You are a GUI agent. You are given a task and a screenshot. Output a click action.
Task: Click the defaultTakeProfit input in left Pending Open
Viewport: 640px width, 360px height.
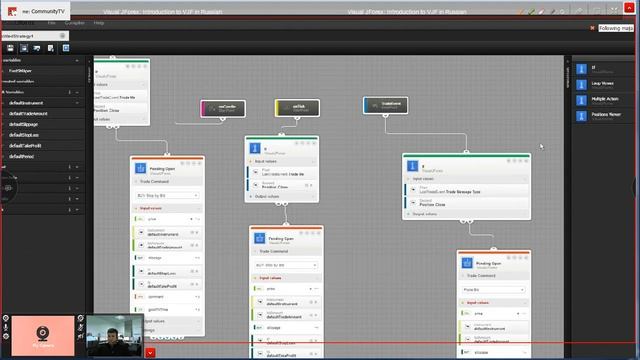167,284
